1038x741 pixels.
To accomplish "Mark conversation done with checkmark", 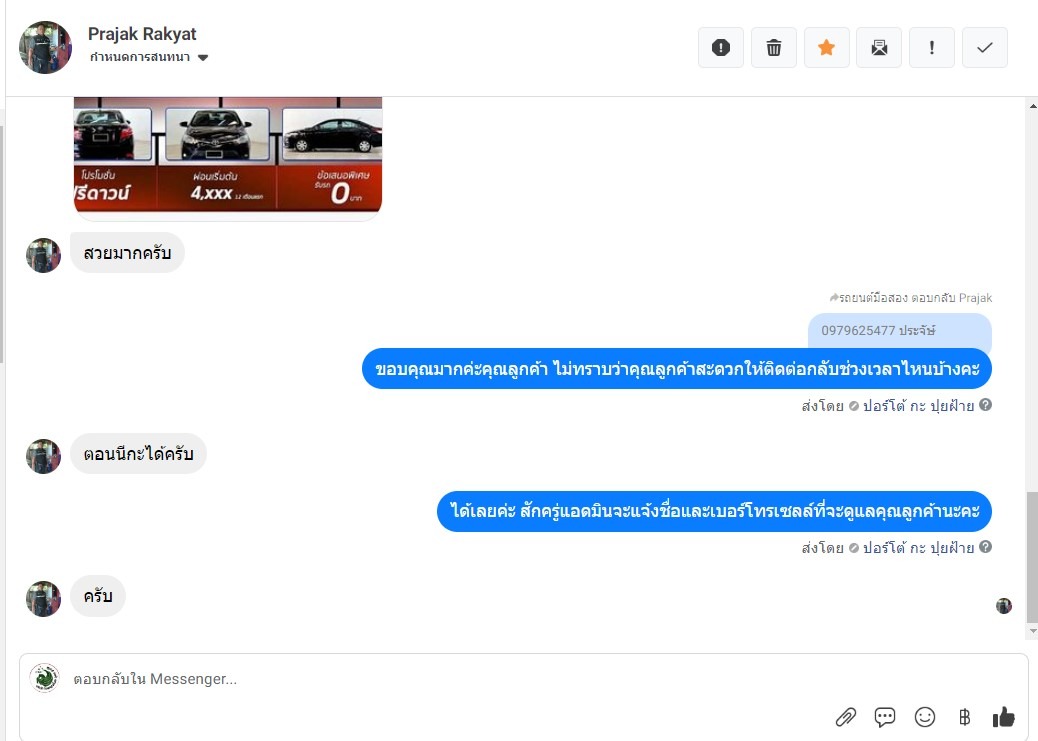I will (984, 48).
